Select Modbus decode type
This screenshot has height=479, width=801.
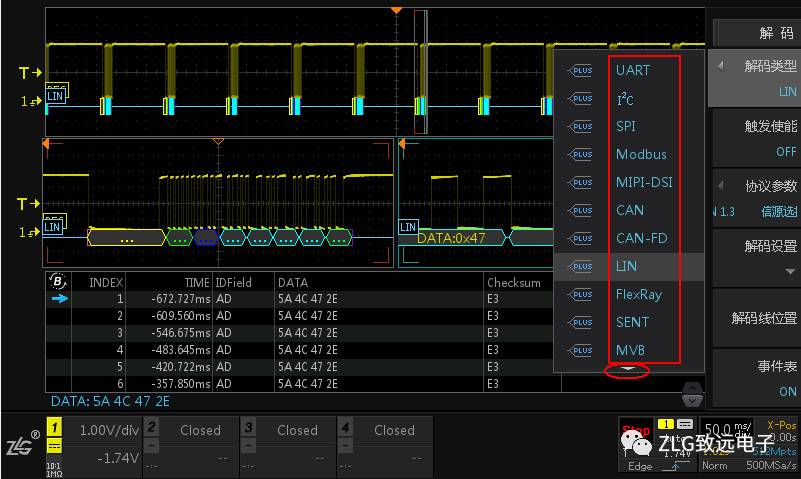(x=641, y=154)
